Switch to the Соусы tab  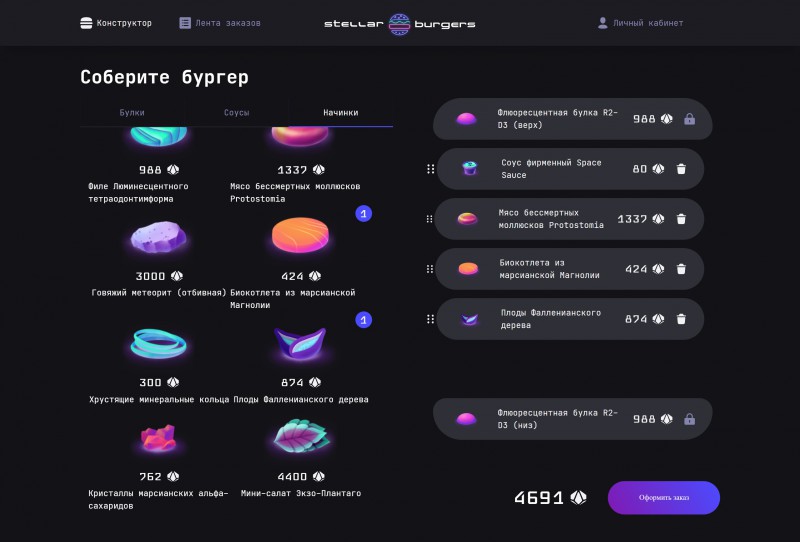click(237, 113)
